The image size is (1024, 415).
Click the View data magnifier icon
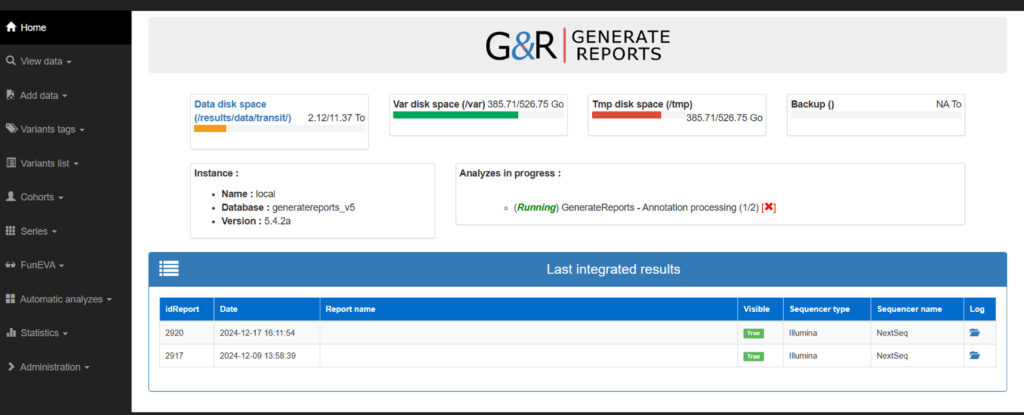(10, 61)
